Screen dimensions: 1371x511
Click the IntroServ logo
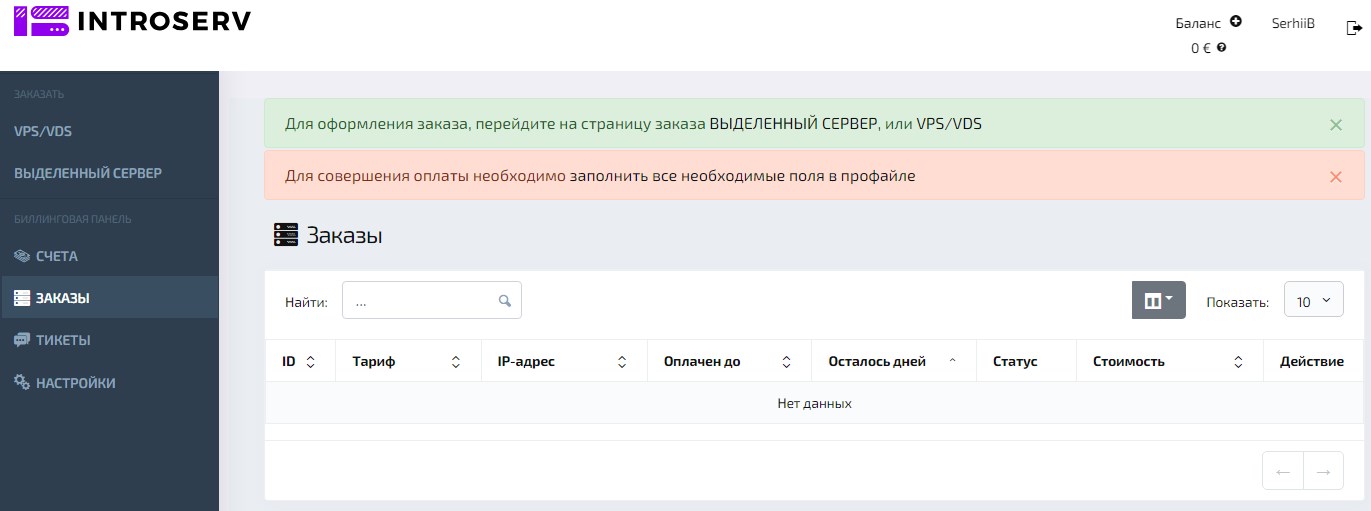[132, 21]
